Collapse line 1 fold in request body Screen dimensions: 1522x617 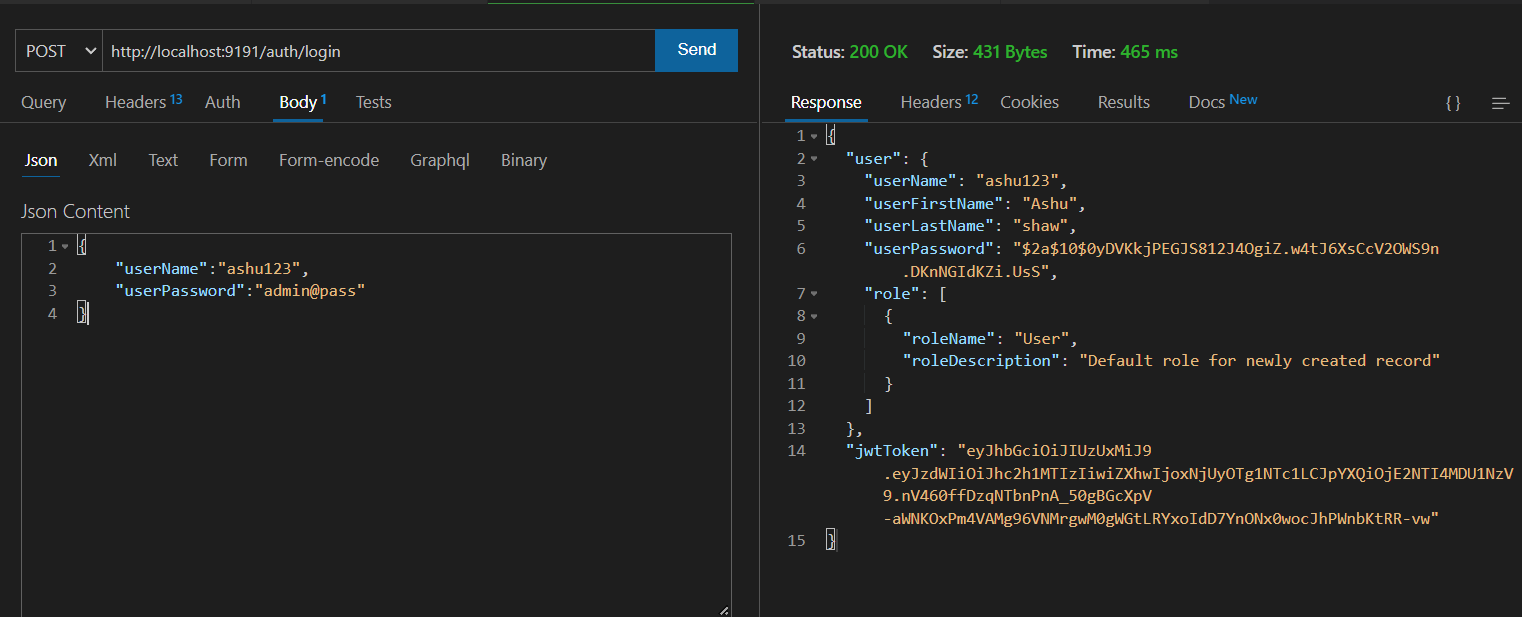click(x=65, y=246)
